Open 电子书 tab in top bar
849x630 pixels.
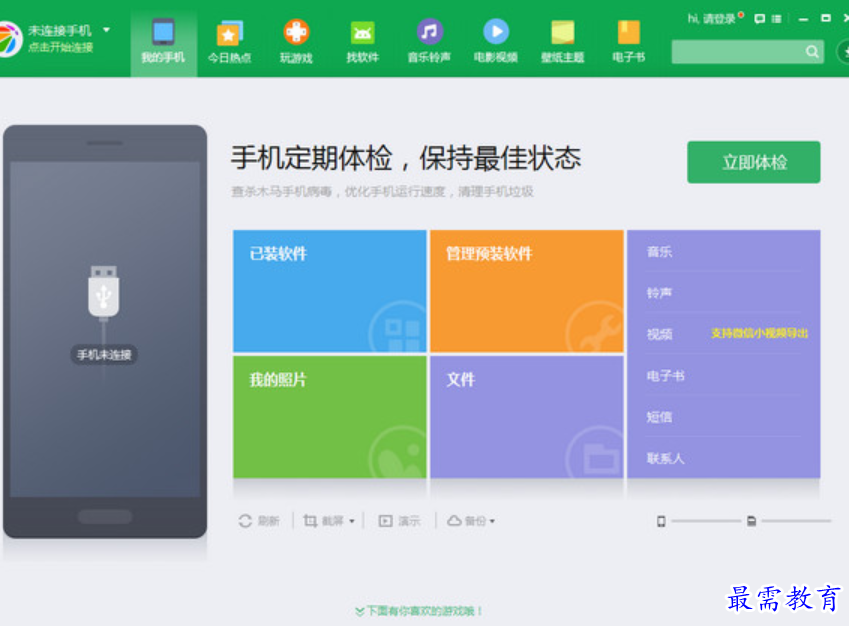(628, 42)
